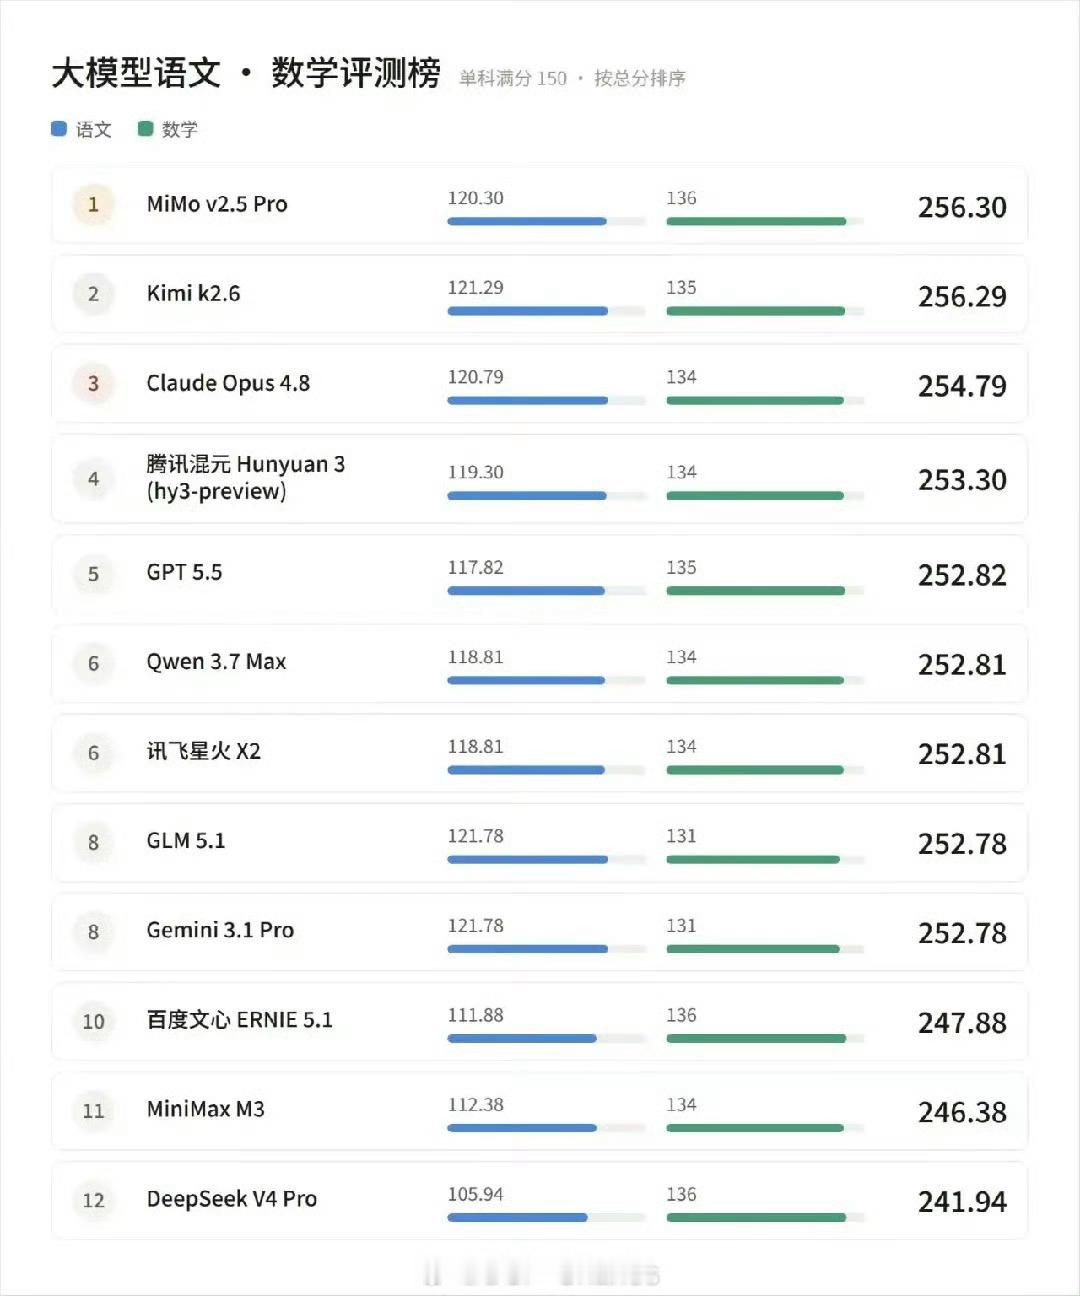Viewport: 1080px width, 1296px height.
Task: Click the 大模型语文 · 数学评测榜 title
Action: 246,73
